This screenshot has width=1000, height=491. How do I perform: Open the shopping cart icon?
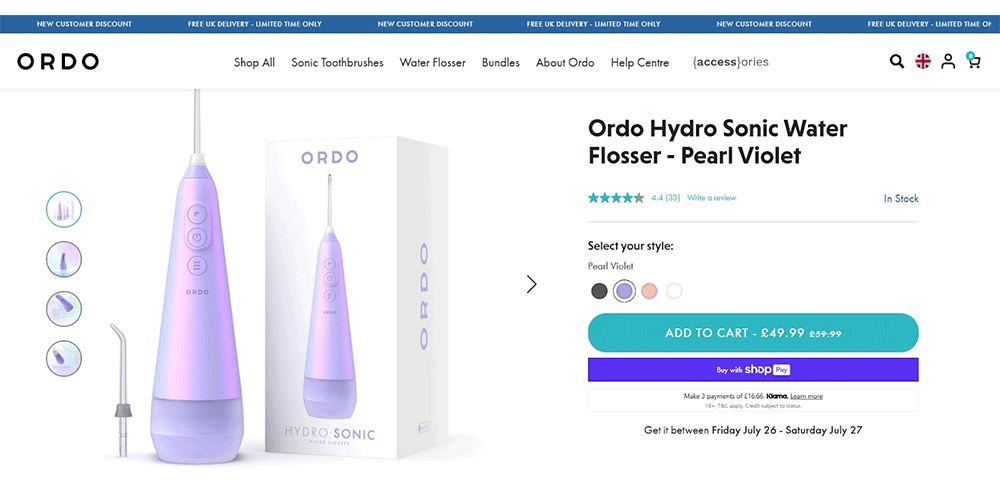[973, 62]
